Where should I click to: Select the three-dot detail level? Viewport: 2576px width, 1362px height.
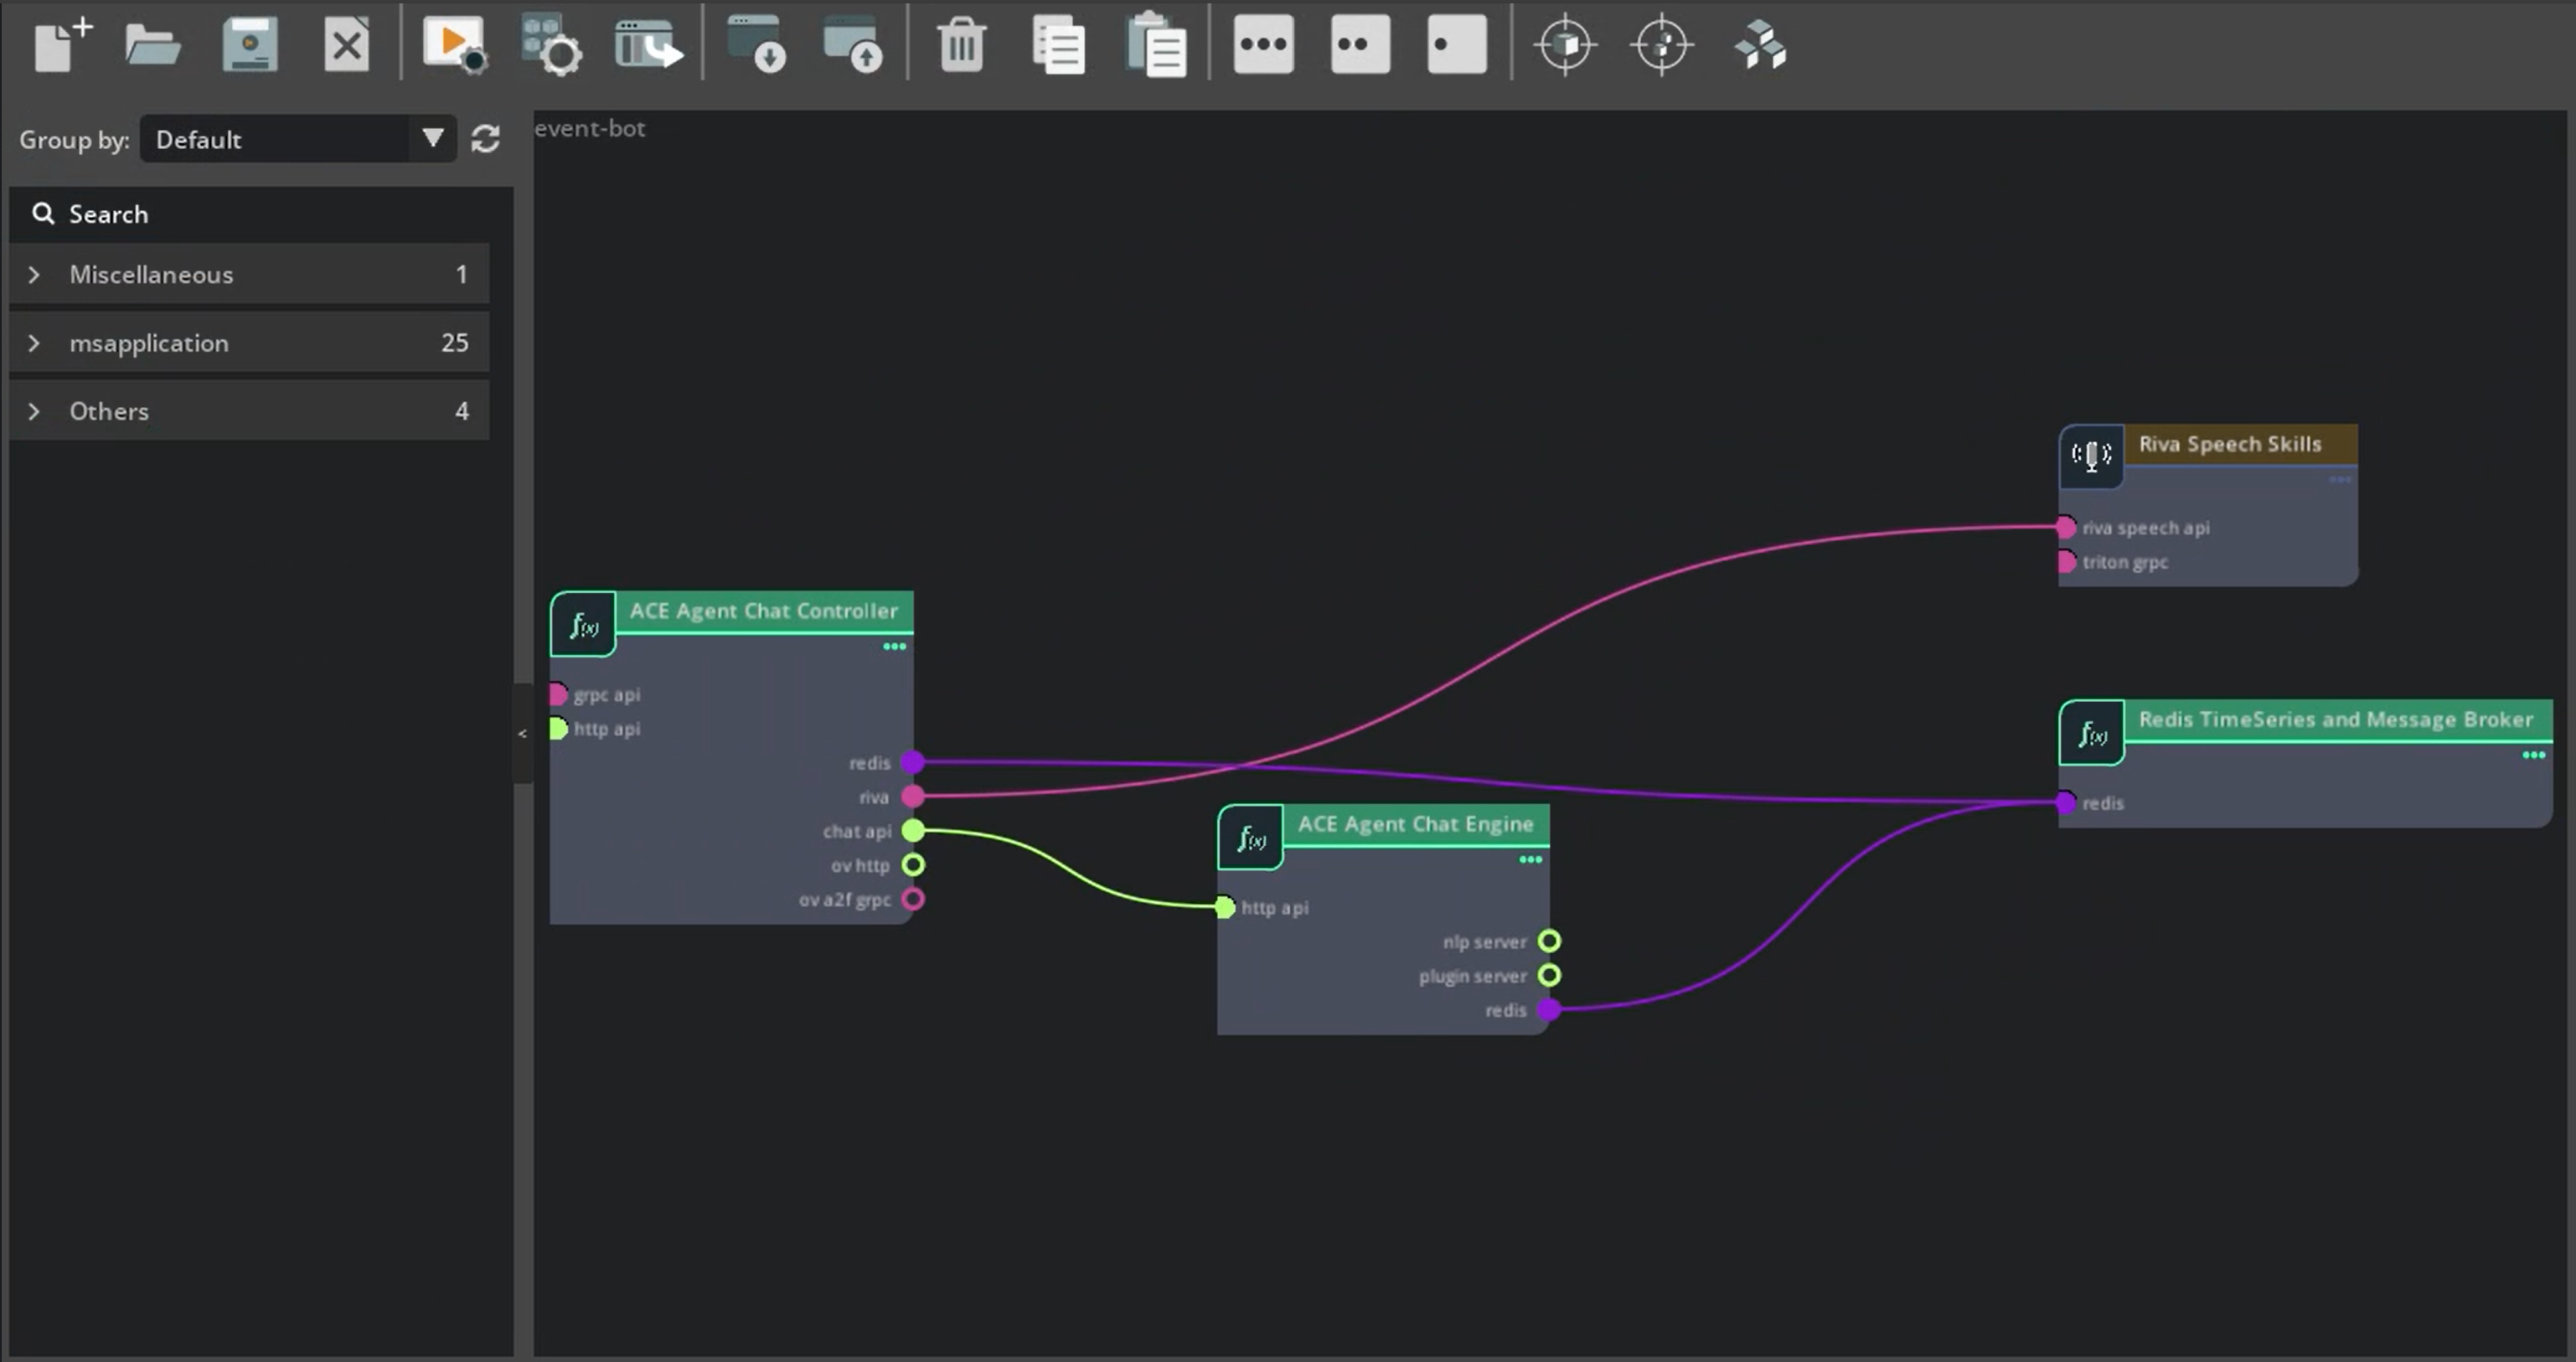[1263, 44]
